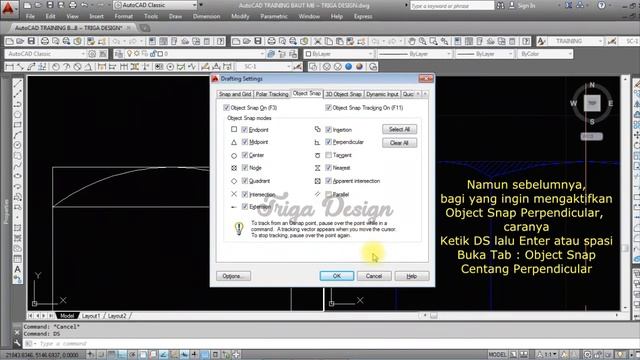The width and height of the screenshot is (640, 360).
Task: Open the Express menu
Action: coord(363,16)
